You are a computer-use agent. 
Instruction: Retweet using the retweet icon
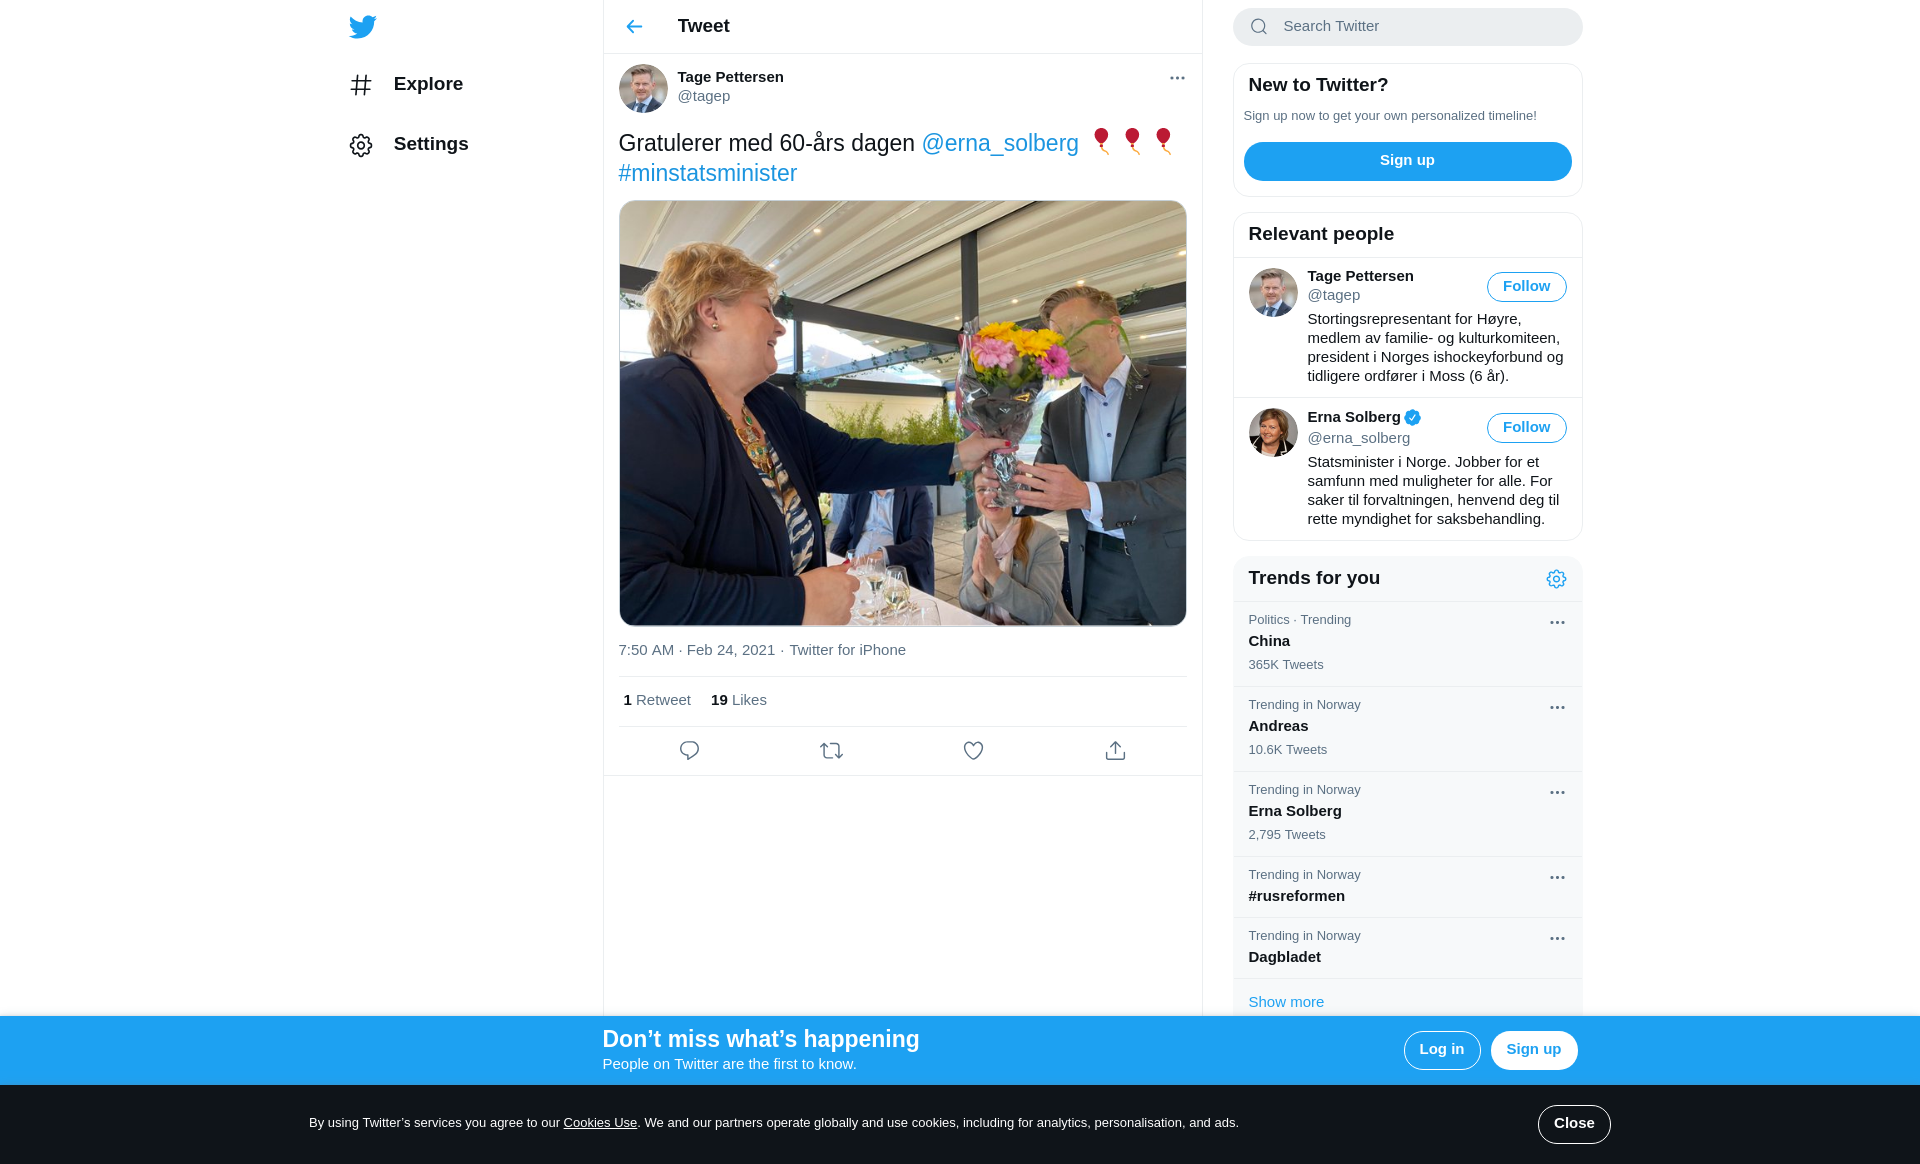click(831, 751)
